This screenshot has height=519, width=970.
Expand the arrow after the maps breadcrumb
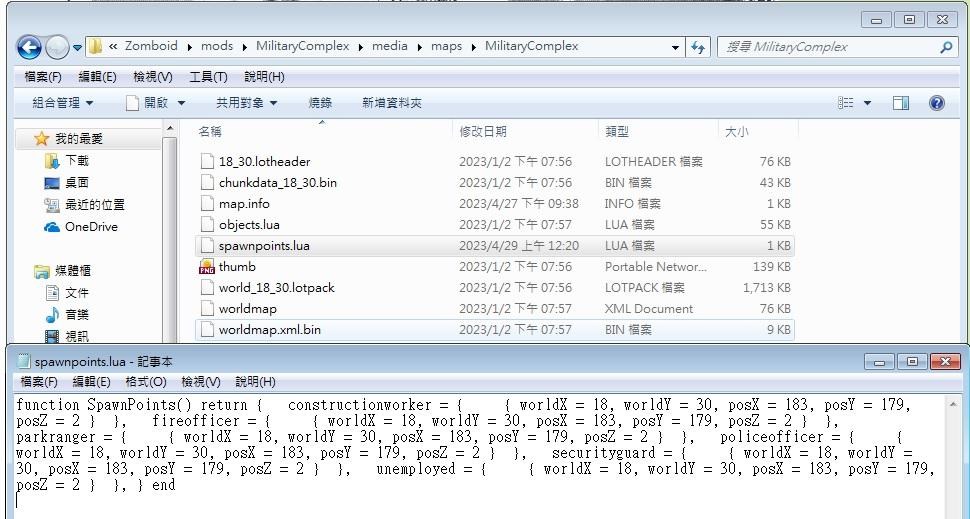click(x=474, y=47)
